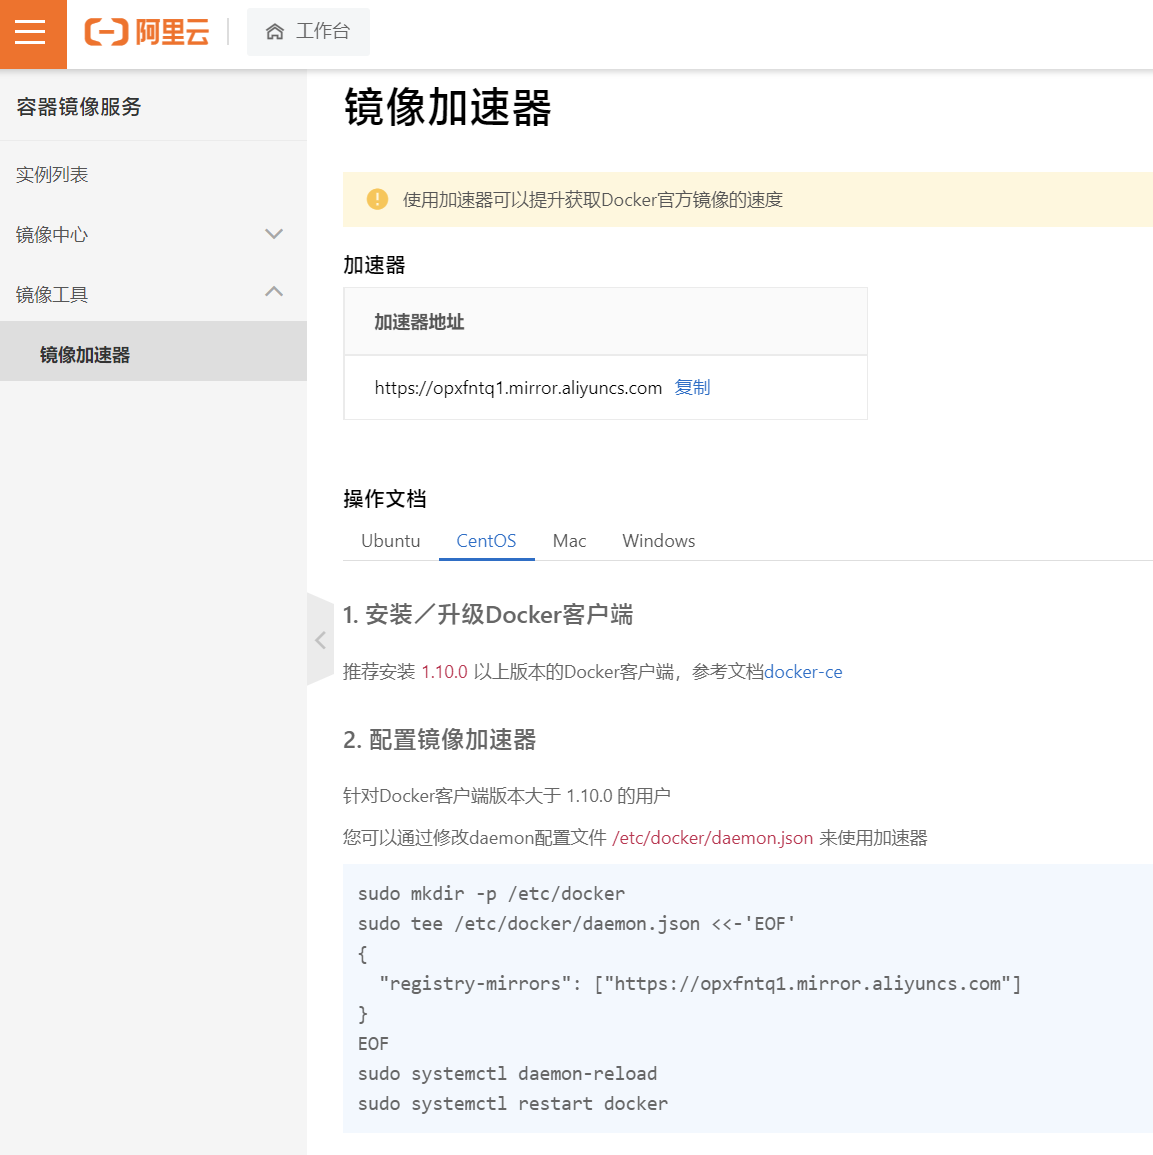The image size is (1153, 1155).
Task: Switch to the Windows tab
Action: click(x=659, y=541)
